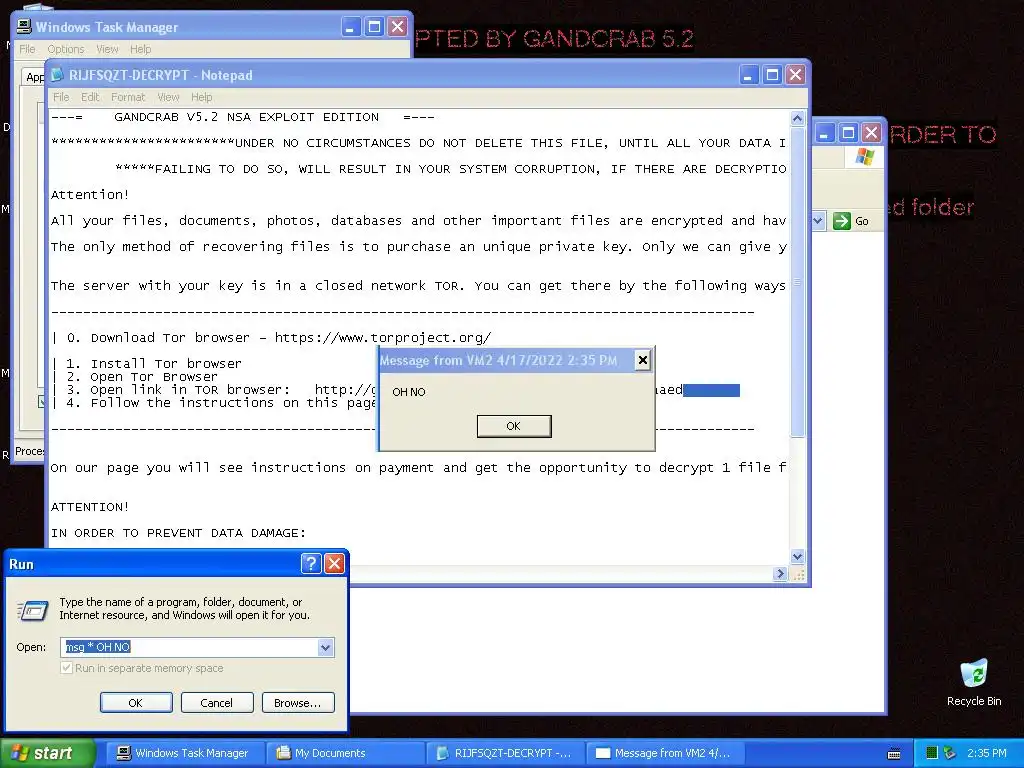1024x768 pixels.
Task: Maximize the Notepad window
Action: click(x=772, y=75)
